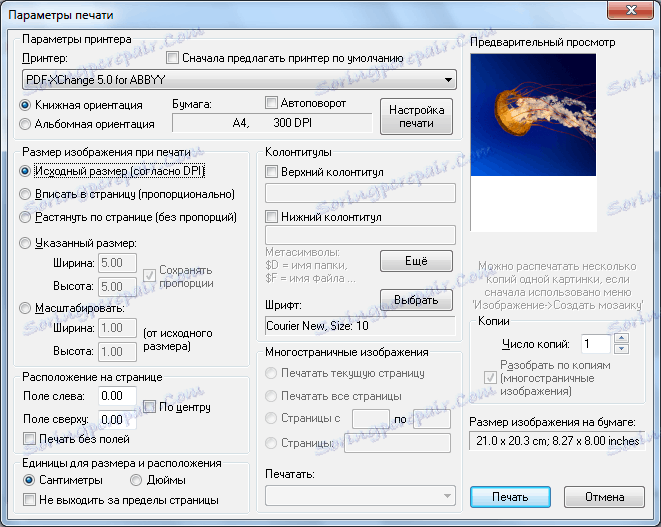Select Указанный размер radio button
This screenshot has width=661, height=527.
25,243
